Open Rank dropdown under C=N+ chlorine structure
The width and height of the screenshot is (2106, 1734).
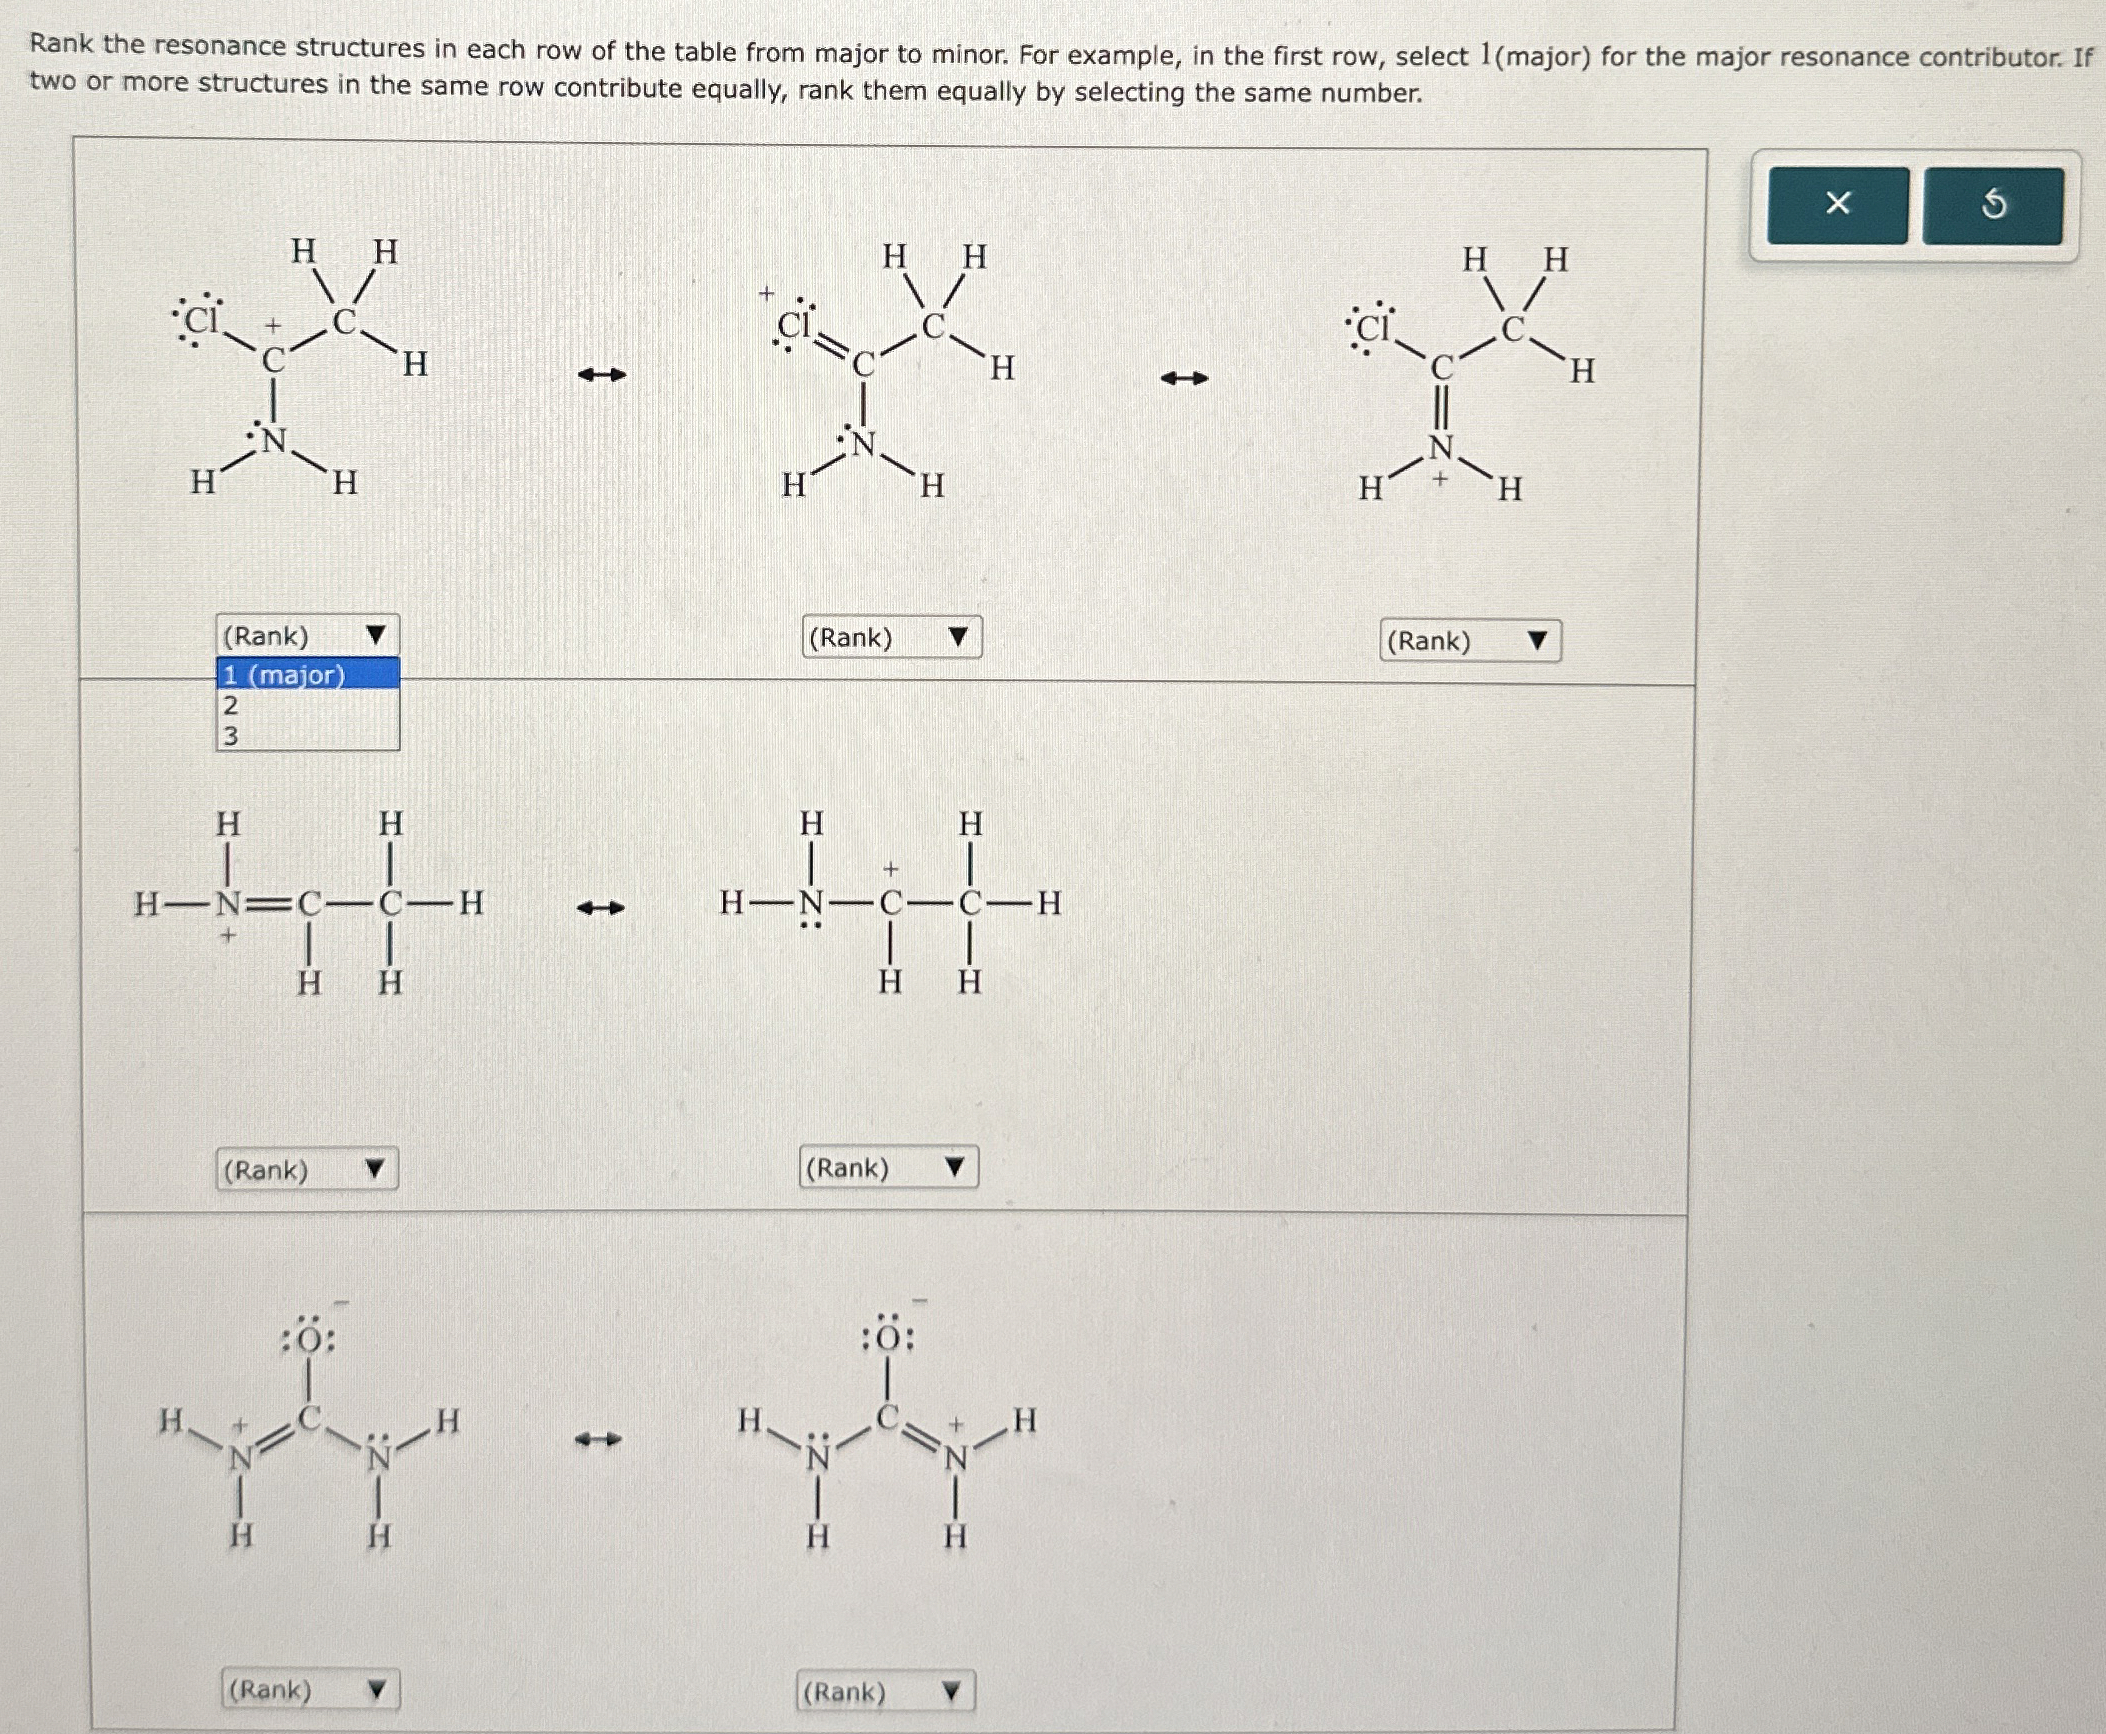tap(1469, 641)
